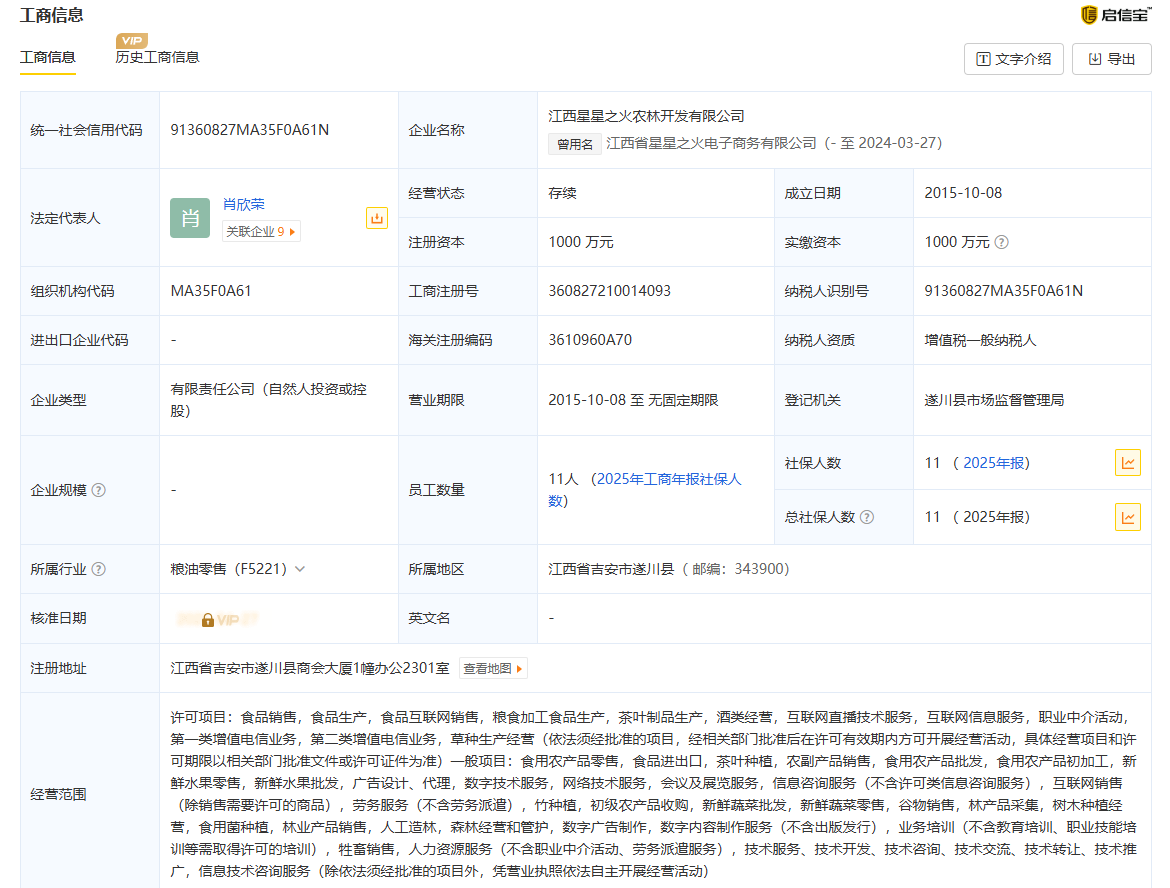1170x888 pixels.
Task: Open the trend chart icon for 总社保人数
Action: click(1127, 517)
